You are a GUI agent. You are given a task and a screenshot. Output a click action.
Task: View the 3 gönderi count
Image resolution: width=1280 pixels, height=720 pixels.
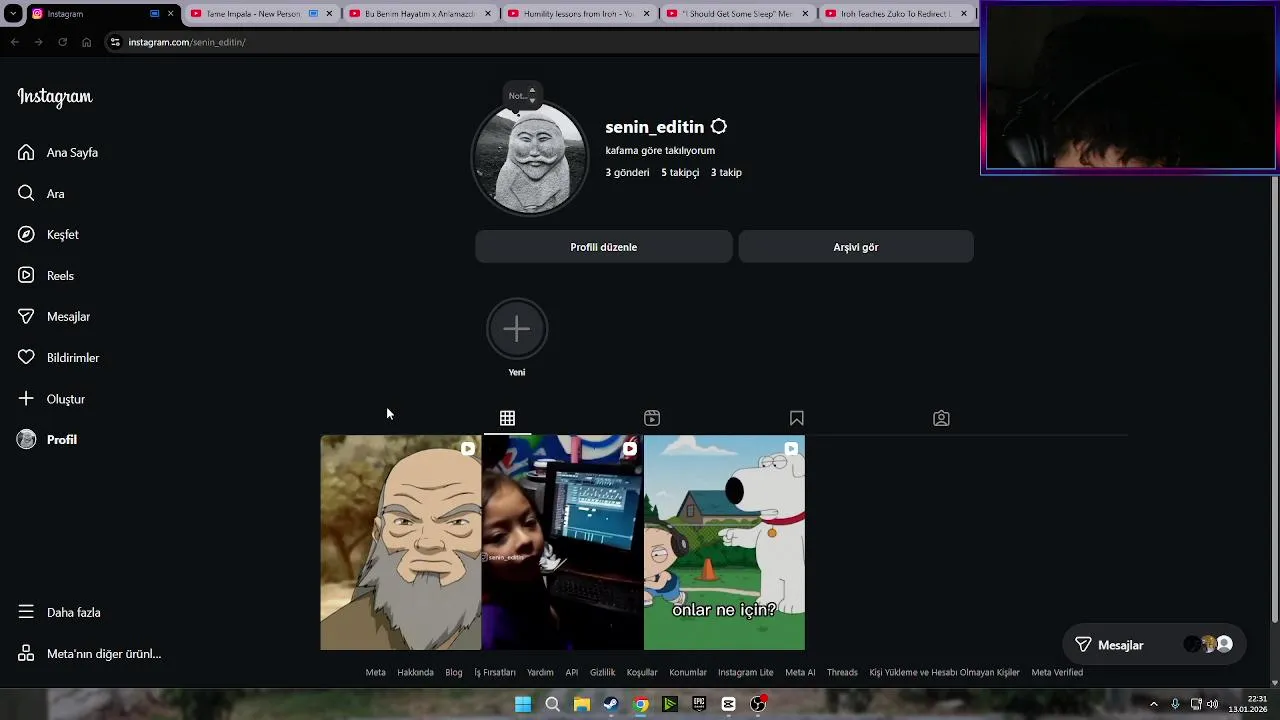tap(627, 172)
